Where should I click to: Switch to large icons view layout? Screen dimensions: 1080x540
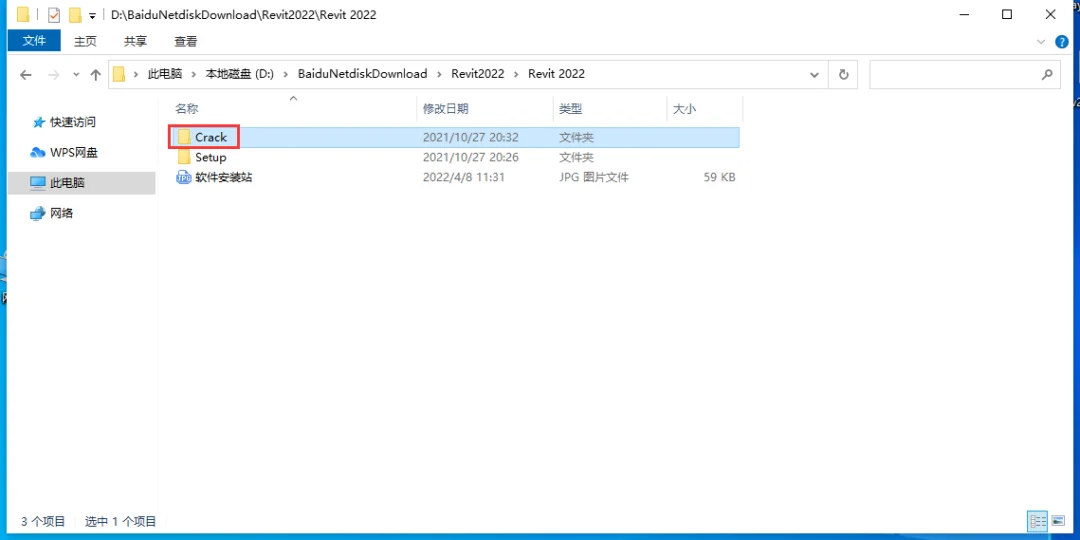[x=1058, y=521]
